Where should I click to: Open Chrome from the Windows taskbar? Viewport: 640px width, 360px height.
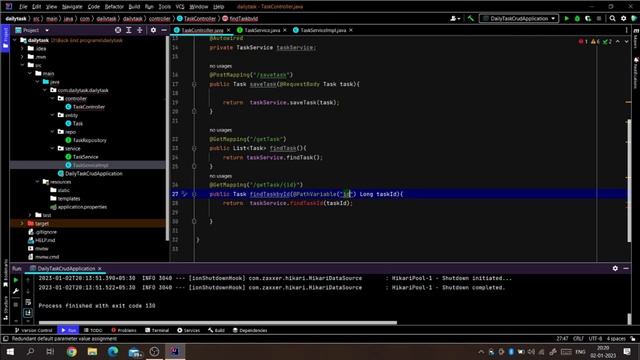pyautogui.click(x=71, y=351)
